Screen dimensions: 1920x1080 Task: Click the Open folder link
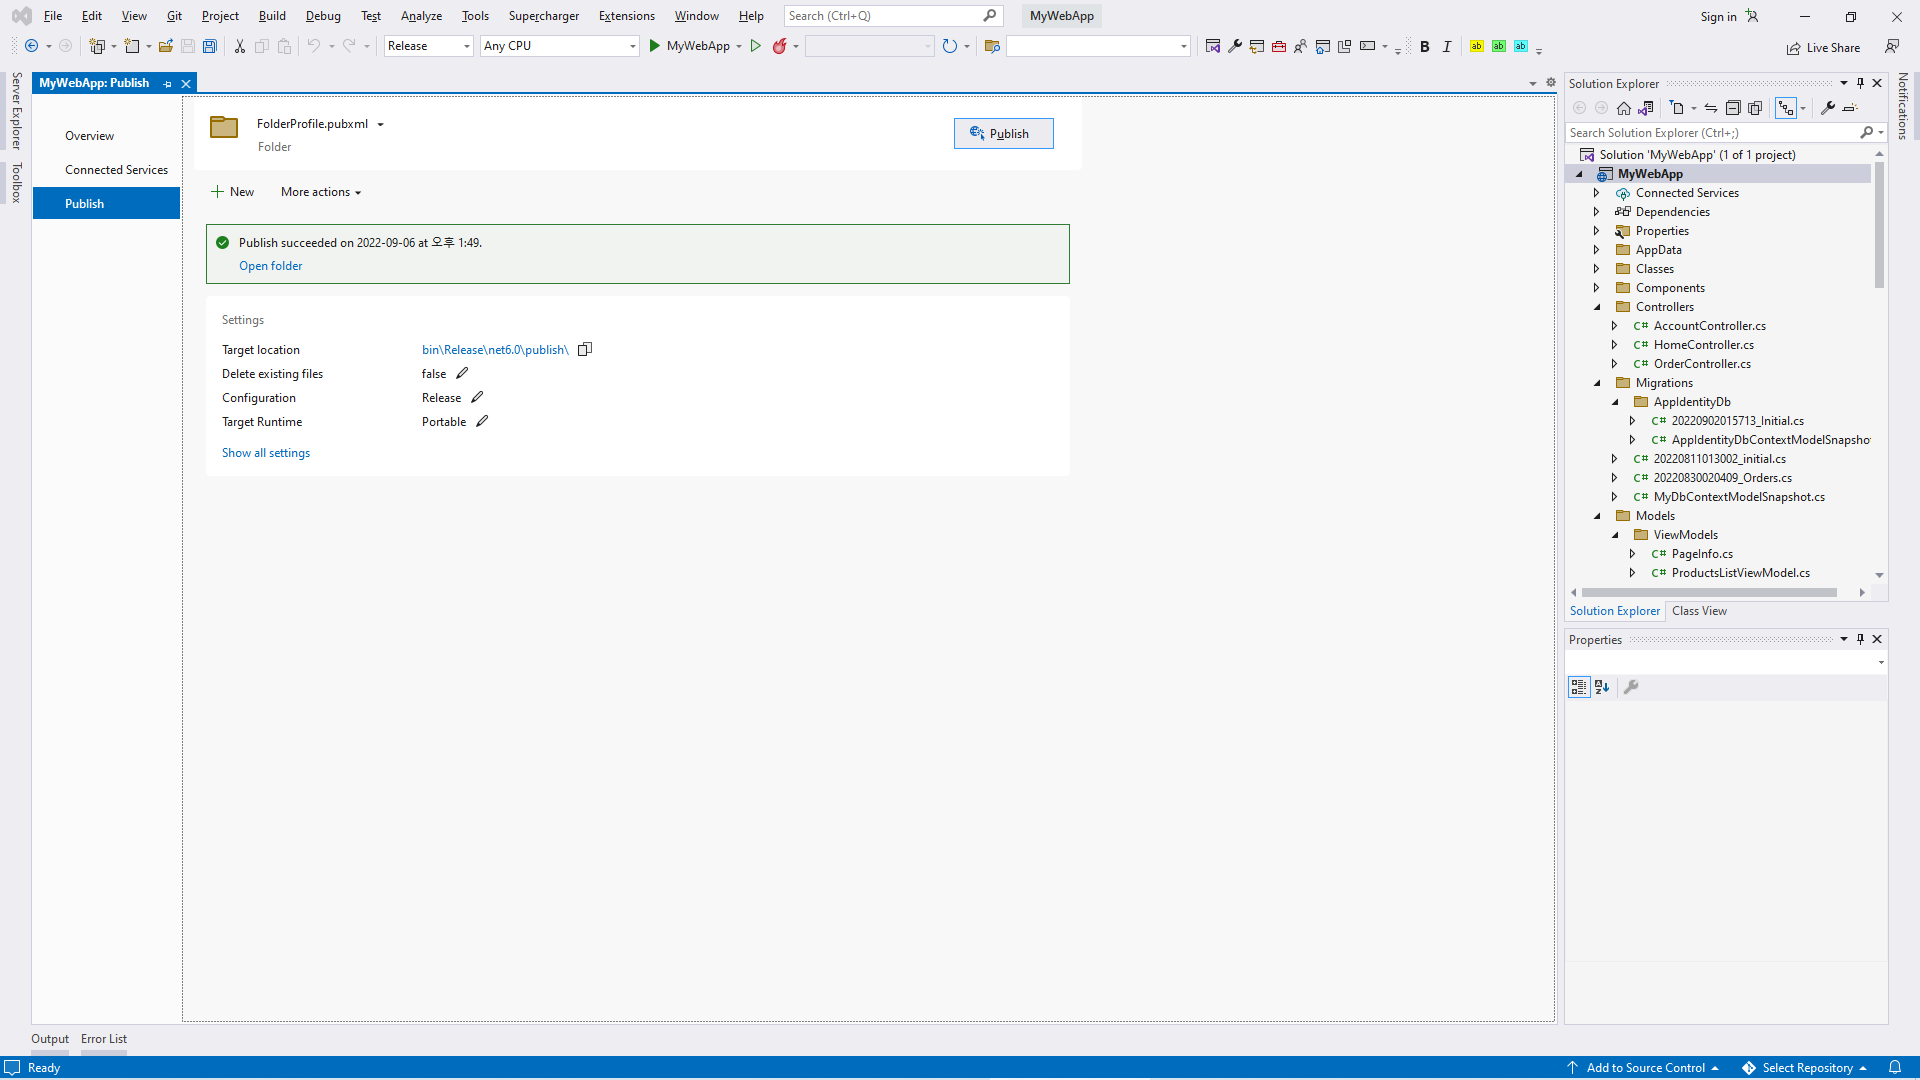[x=270, y=266]
